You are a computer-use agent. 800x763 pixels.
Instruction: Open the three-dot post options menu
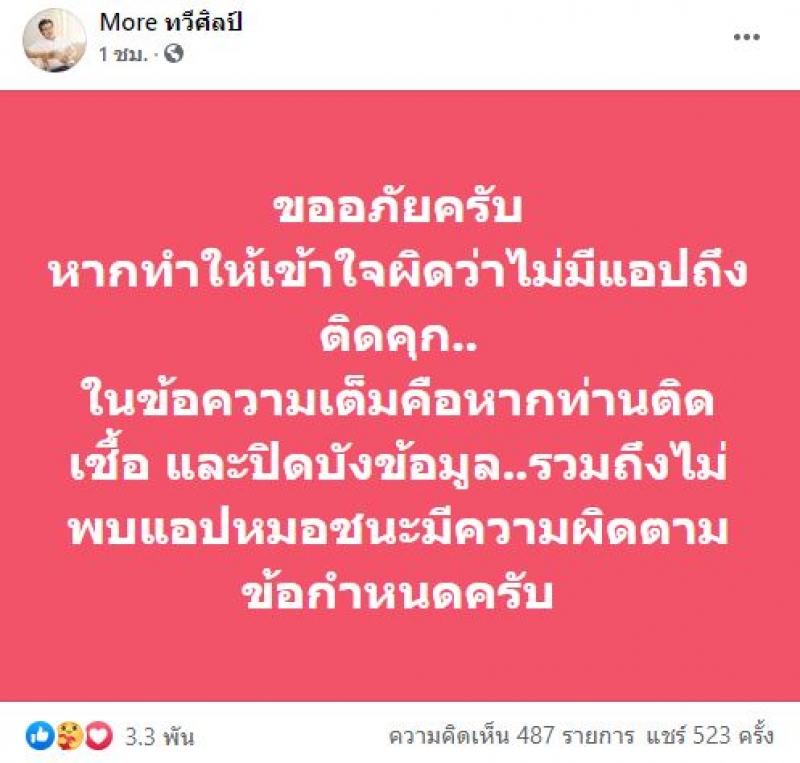pyautogui.click(x=747, y=37)
